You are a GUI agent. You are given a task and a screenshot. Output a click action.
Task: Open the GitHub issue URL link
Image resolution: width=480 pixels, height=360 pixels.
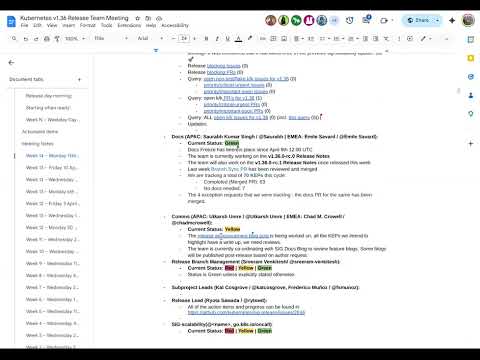246,313
